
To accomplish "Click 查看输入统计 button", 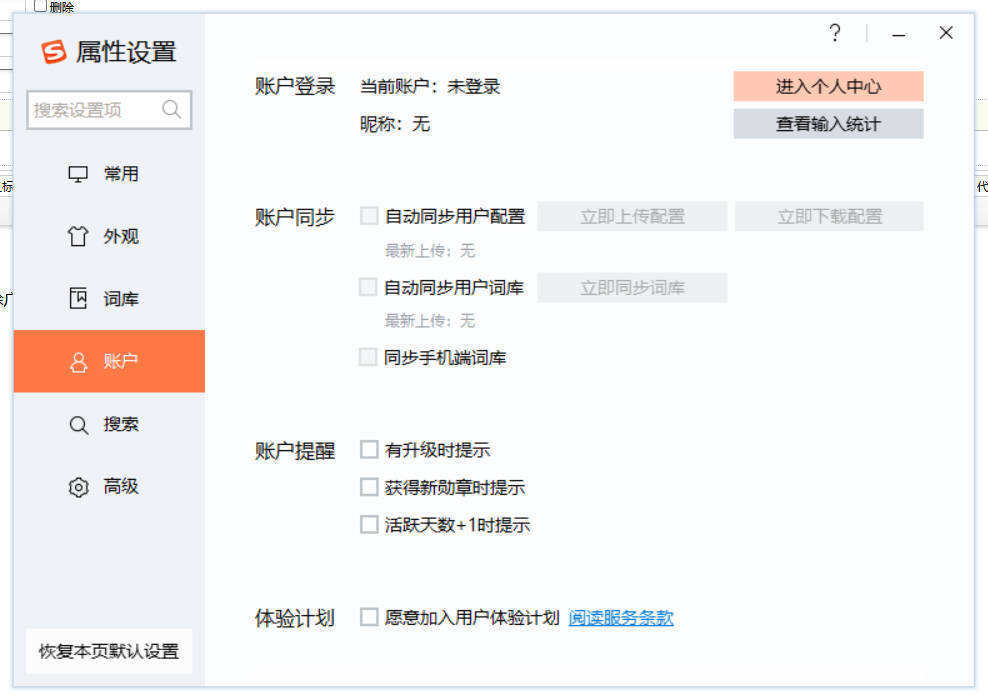I will [829, 124].
